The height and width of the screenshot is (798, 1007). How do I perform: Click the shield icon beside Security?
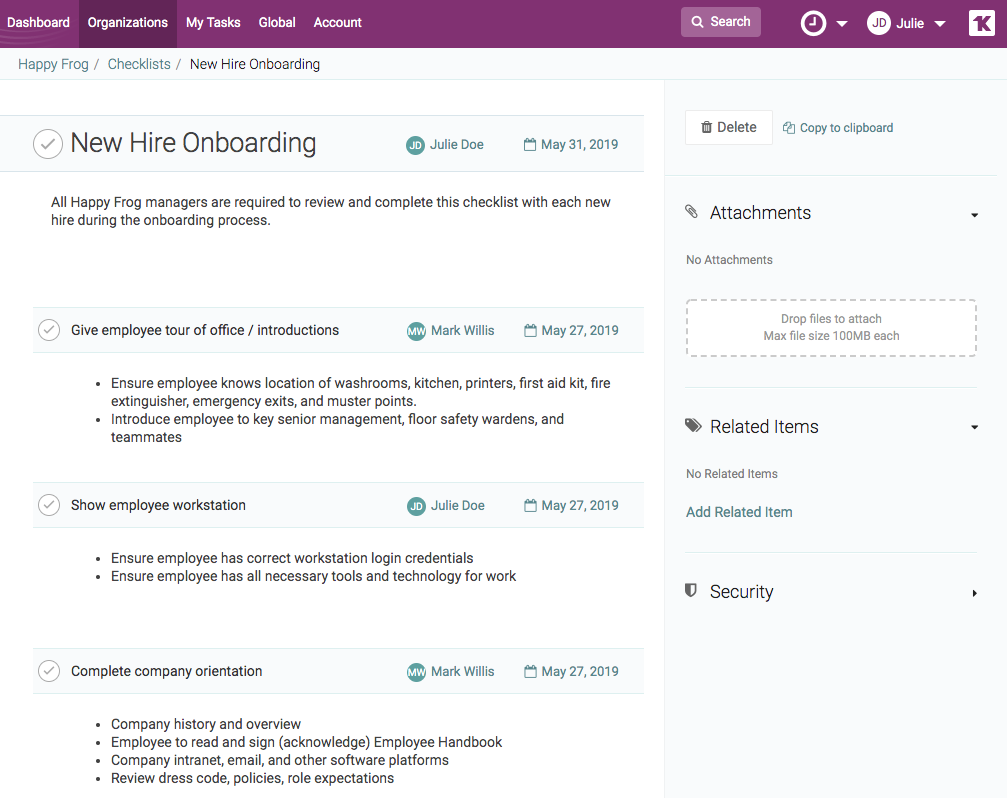pyautogui.click(x=691, y=591)
